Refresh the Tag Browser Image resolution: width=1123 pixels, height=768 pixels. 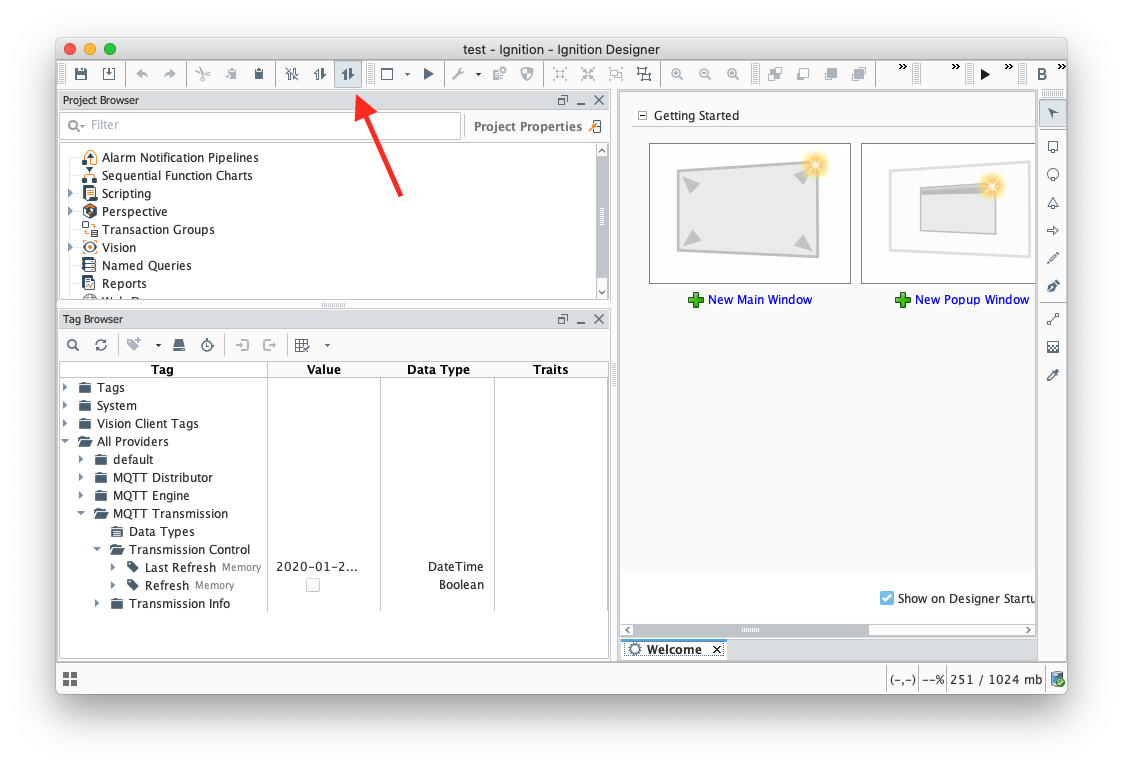[x=101, y=345]
